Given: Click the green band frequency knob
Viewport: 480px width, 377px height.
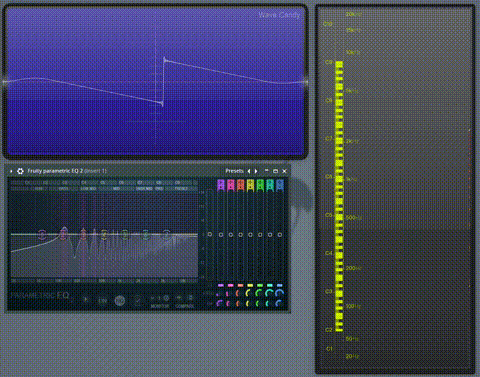Looking at the screenshot, I should coord(259,293).
